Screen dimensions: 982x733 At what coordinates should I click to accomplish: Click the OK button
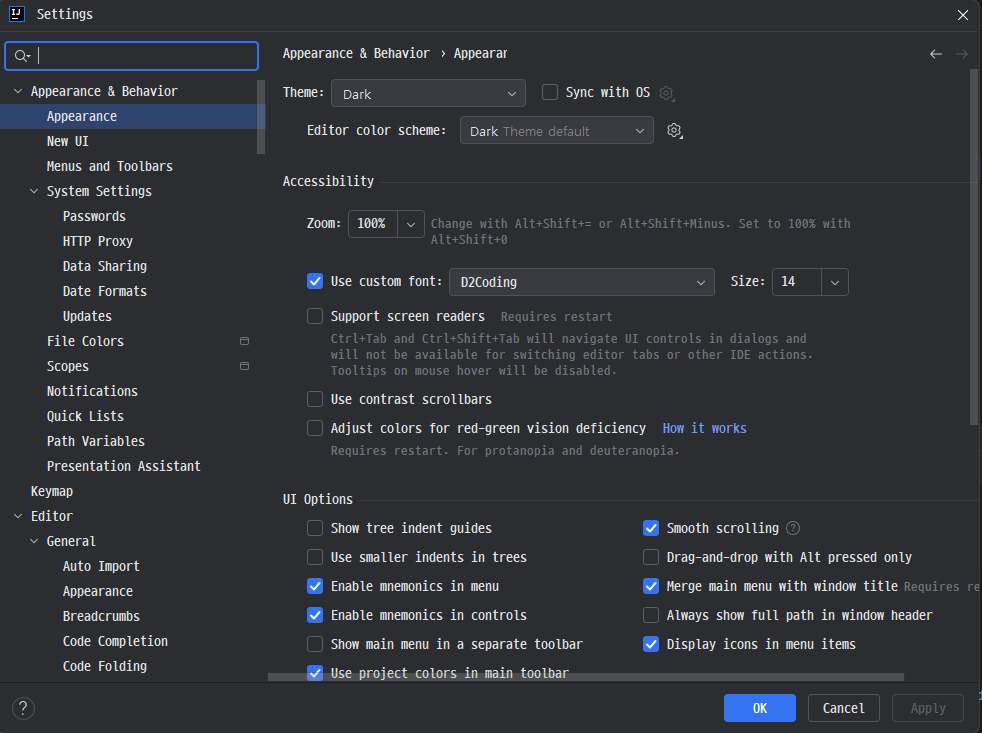click(x=760, y=708)
